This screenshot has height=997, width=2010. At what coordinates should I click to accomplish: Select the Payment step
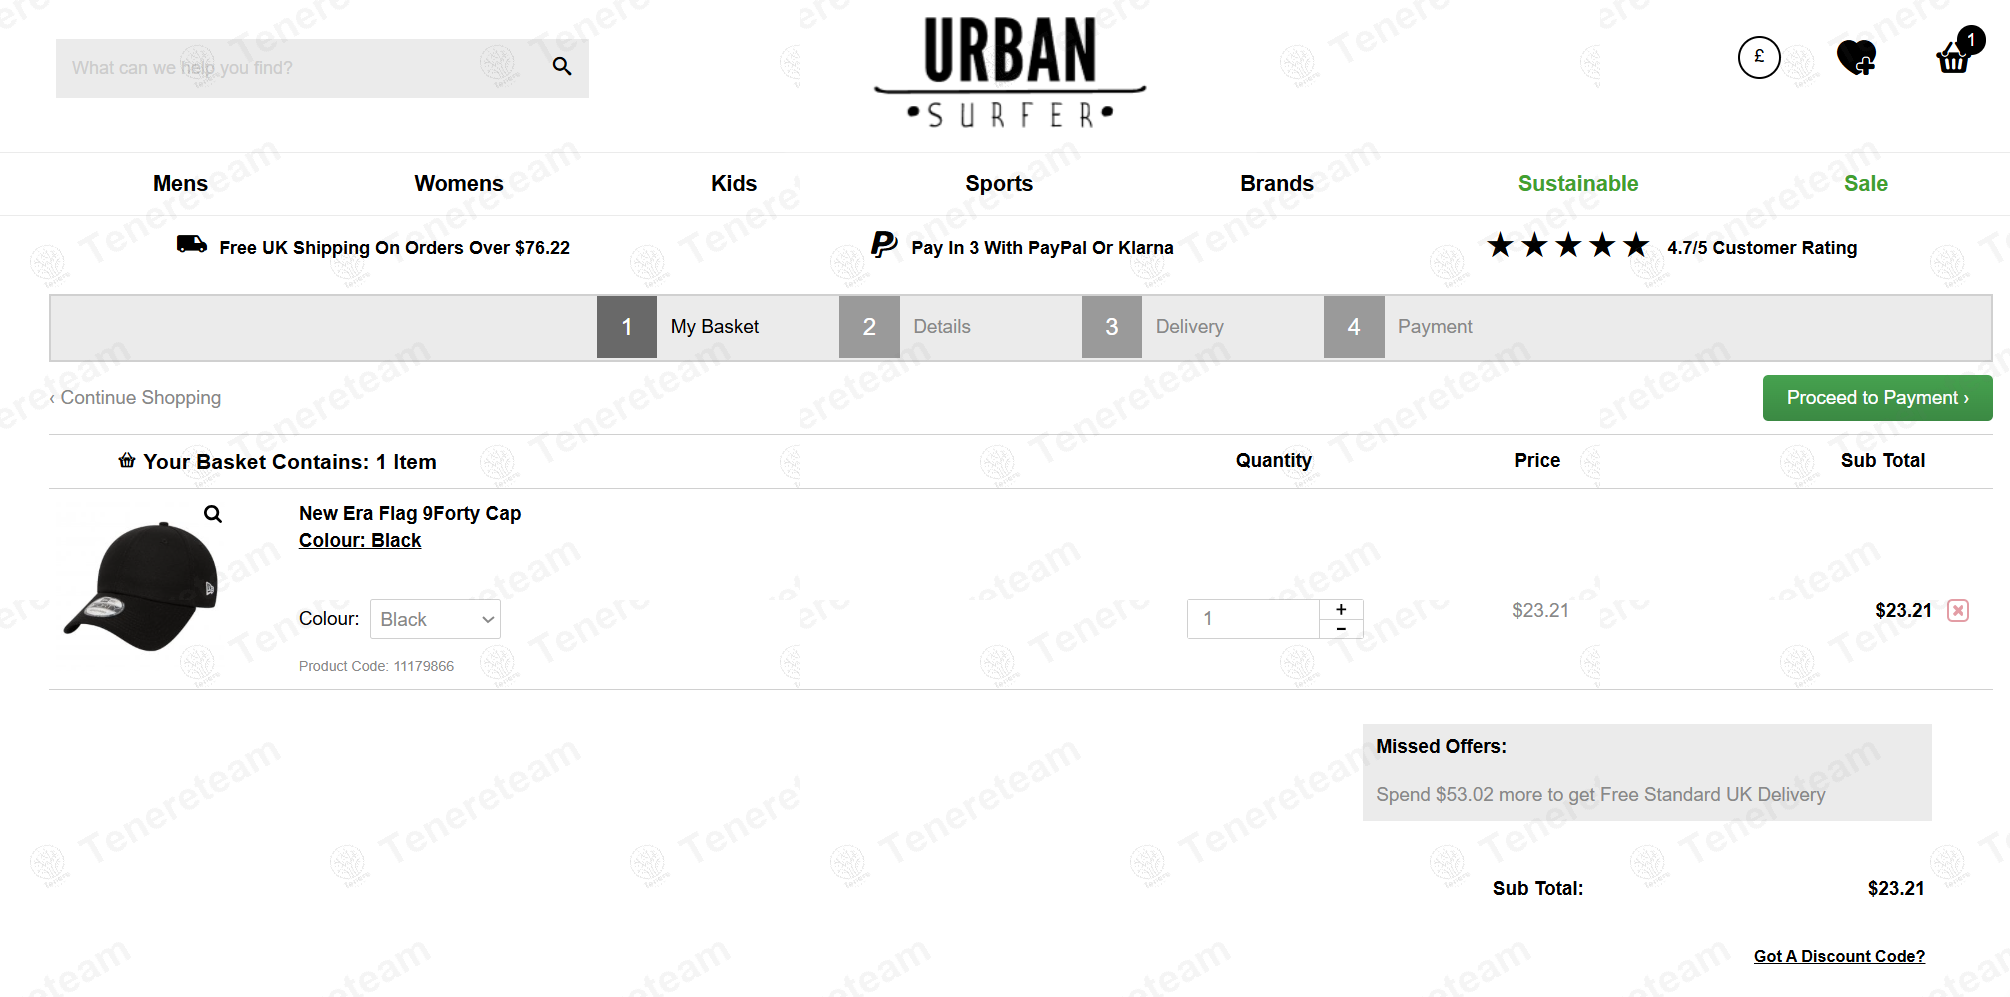[1399, 327]
